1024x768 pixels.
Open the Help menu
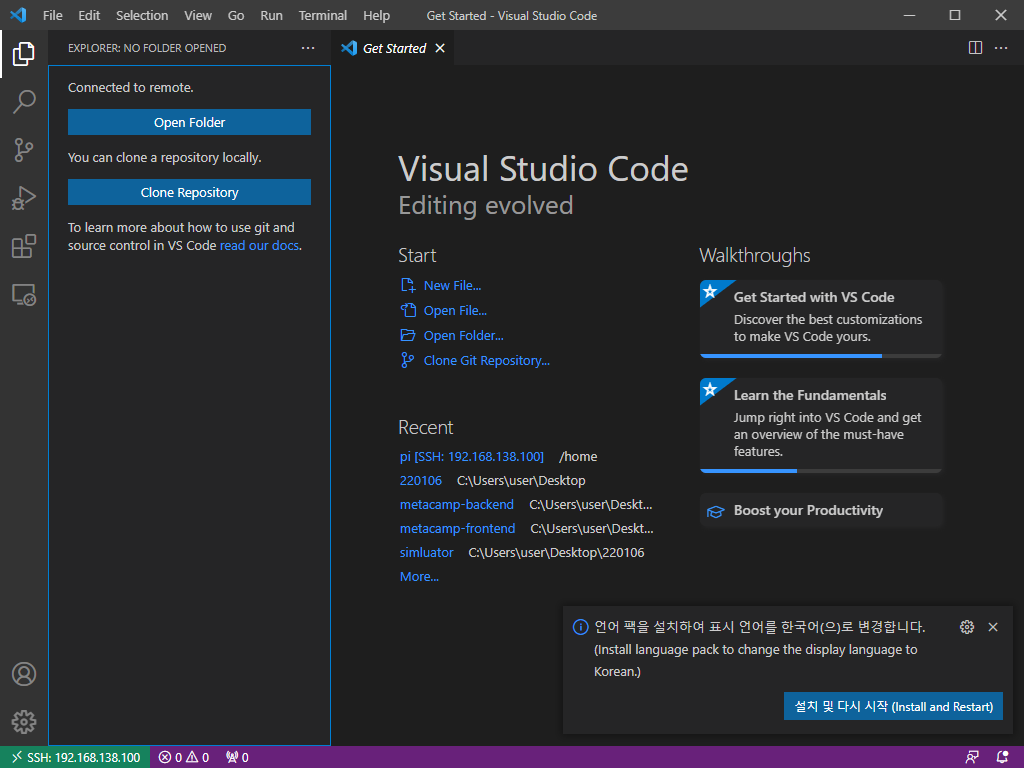[x=376, y=15]
